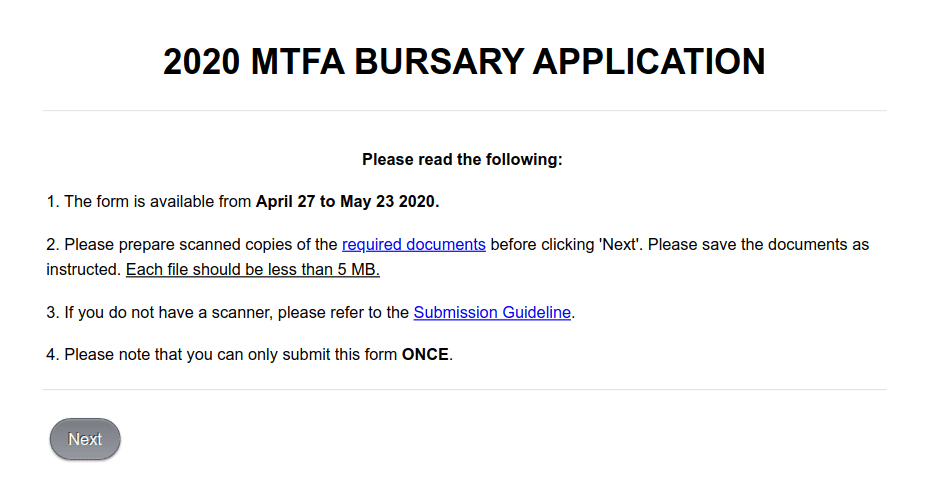
Task: Click the underlined 'Each file should be less than 5 MB' text
Action: coord(253,270)
